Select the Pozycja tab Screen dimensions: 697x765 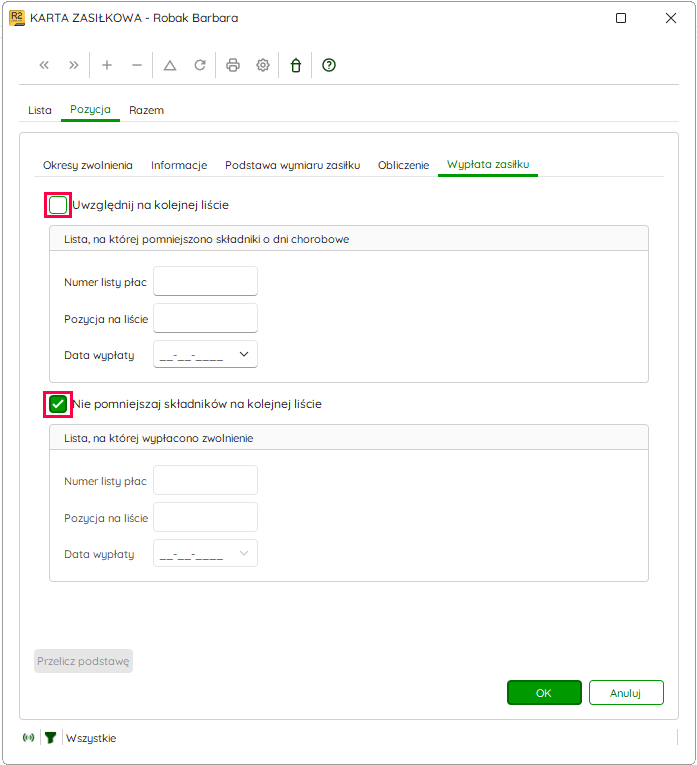90,109
